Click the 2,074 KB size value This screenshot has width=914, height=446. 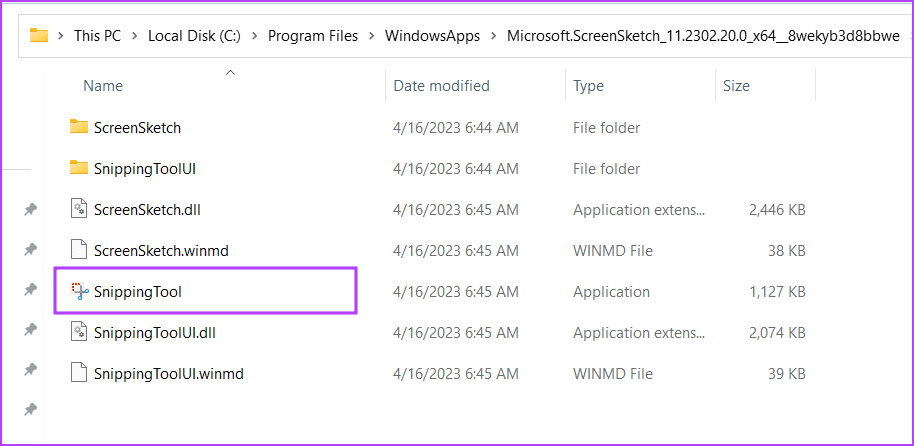[x=777, y=333]
